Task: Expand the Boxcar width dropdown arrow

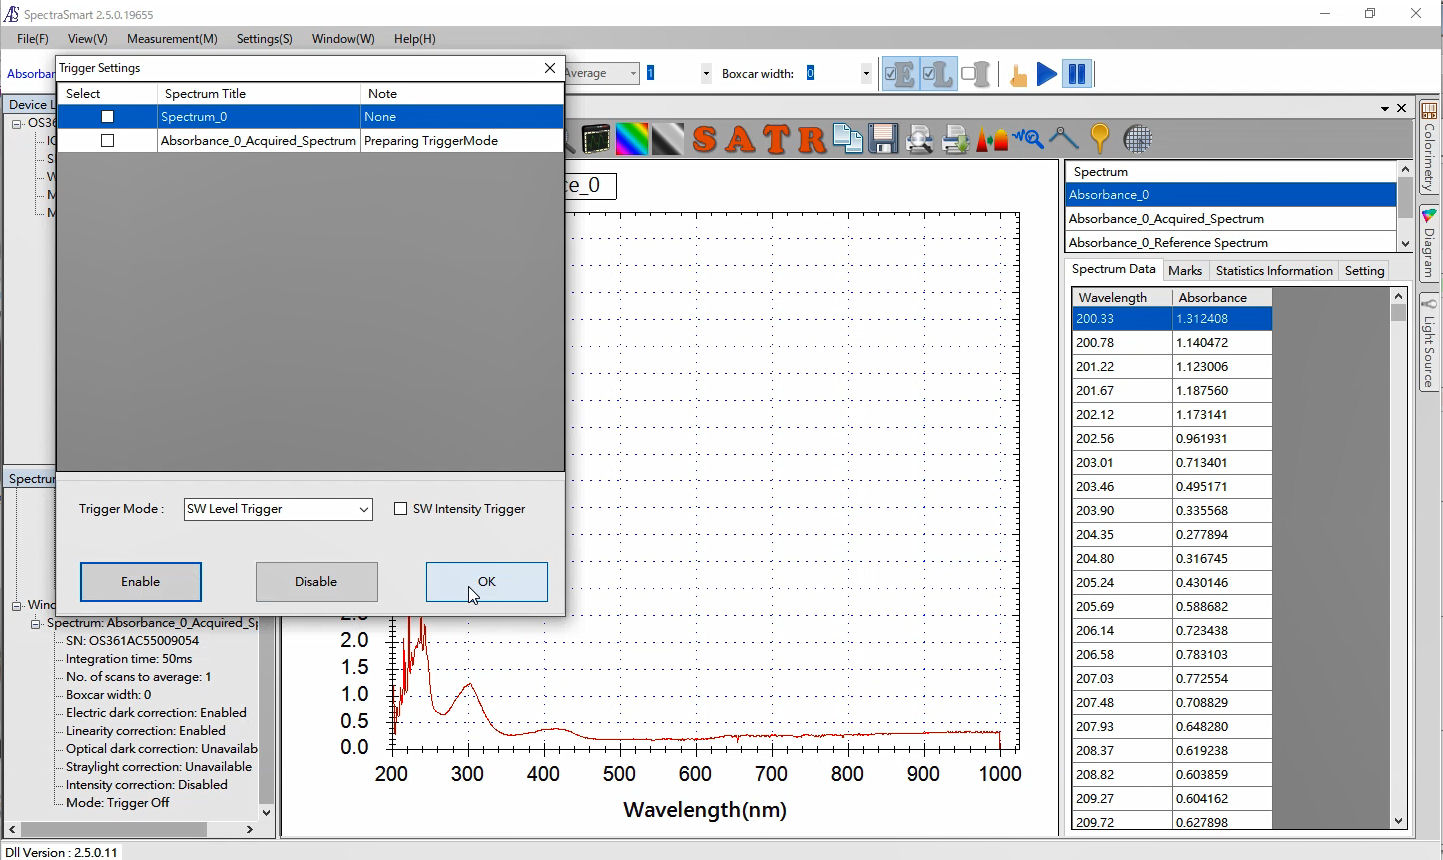Action: click(x=865, y=74)
